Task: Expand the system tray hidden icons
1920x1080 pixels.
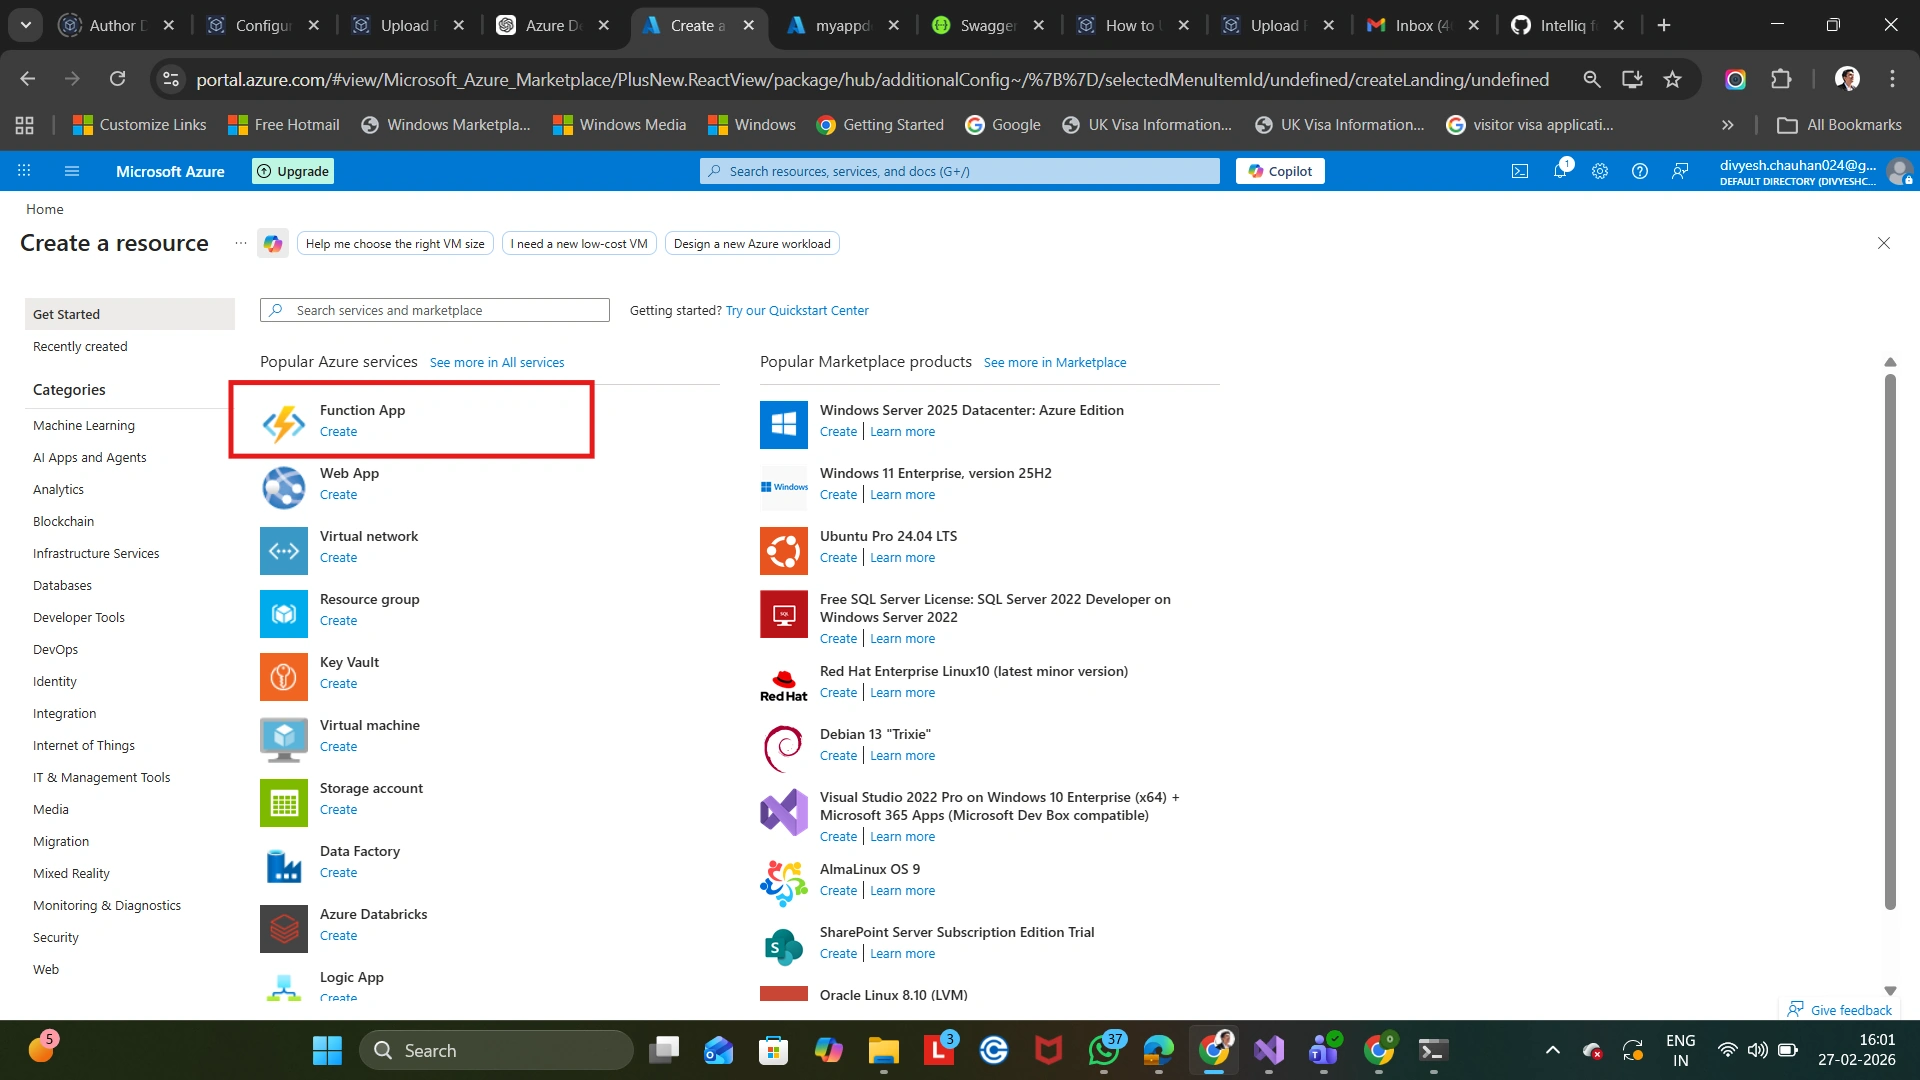Action: [1553, 1050]
